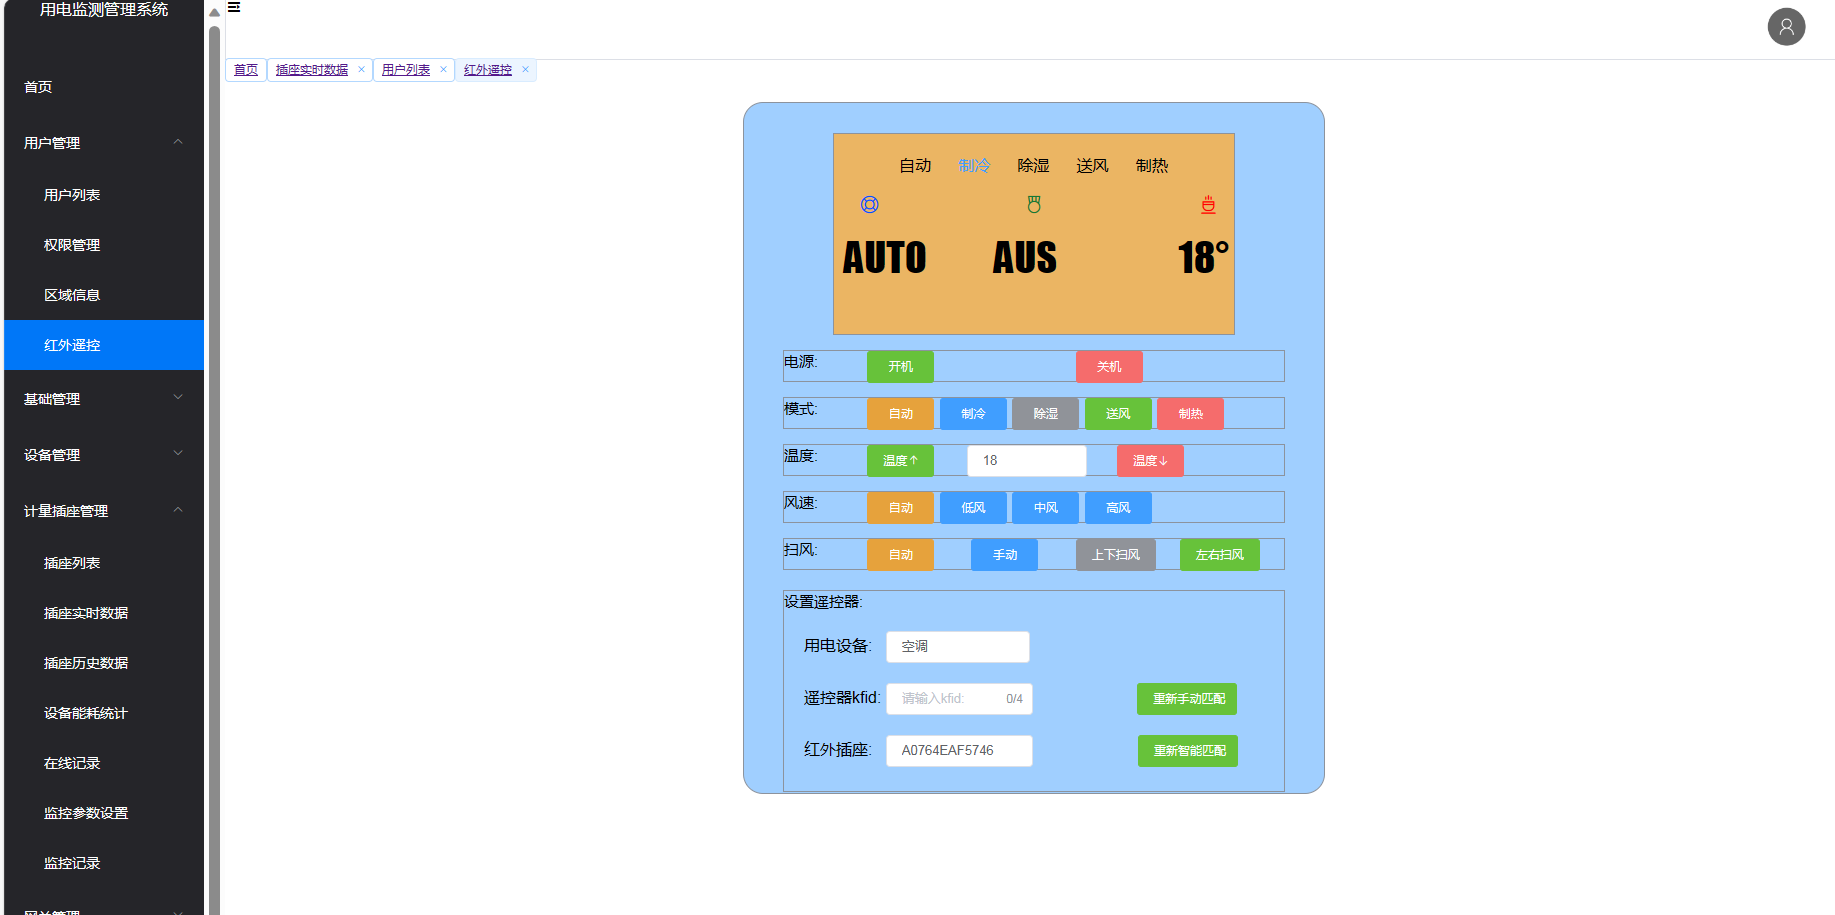Image resolution: width=1835 pixels, height=915 pixels.
Task: Click the sidebar vertical scrollbar
Action: (x=214, y=470)
